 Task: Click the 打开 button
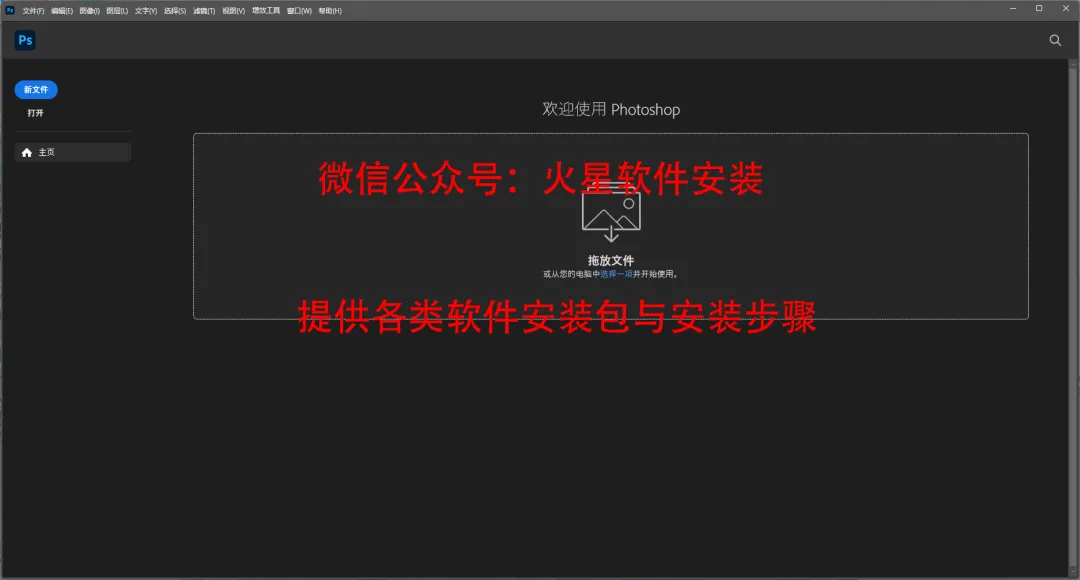tap(35, 113)
